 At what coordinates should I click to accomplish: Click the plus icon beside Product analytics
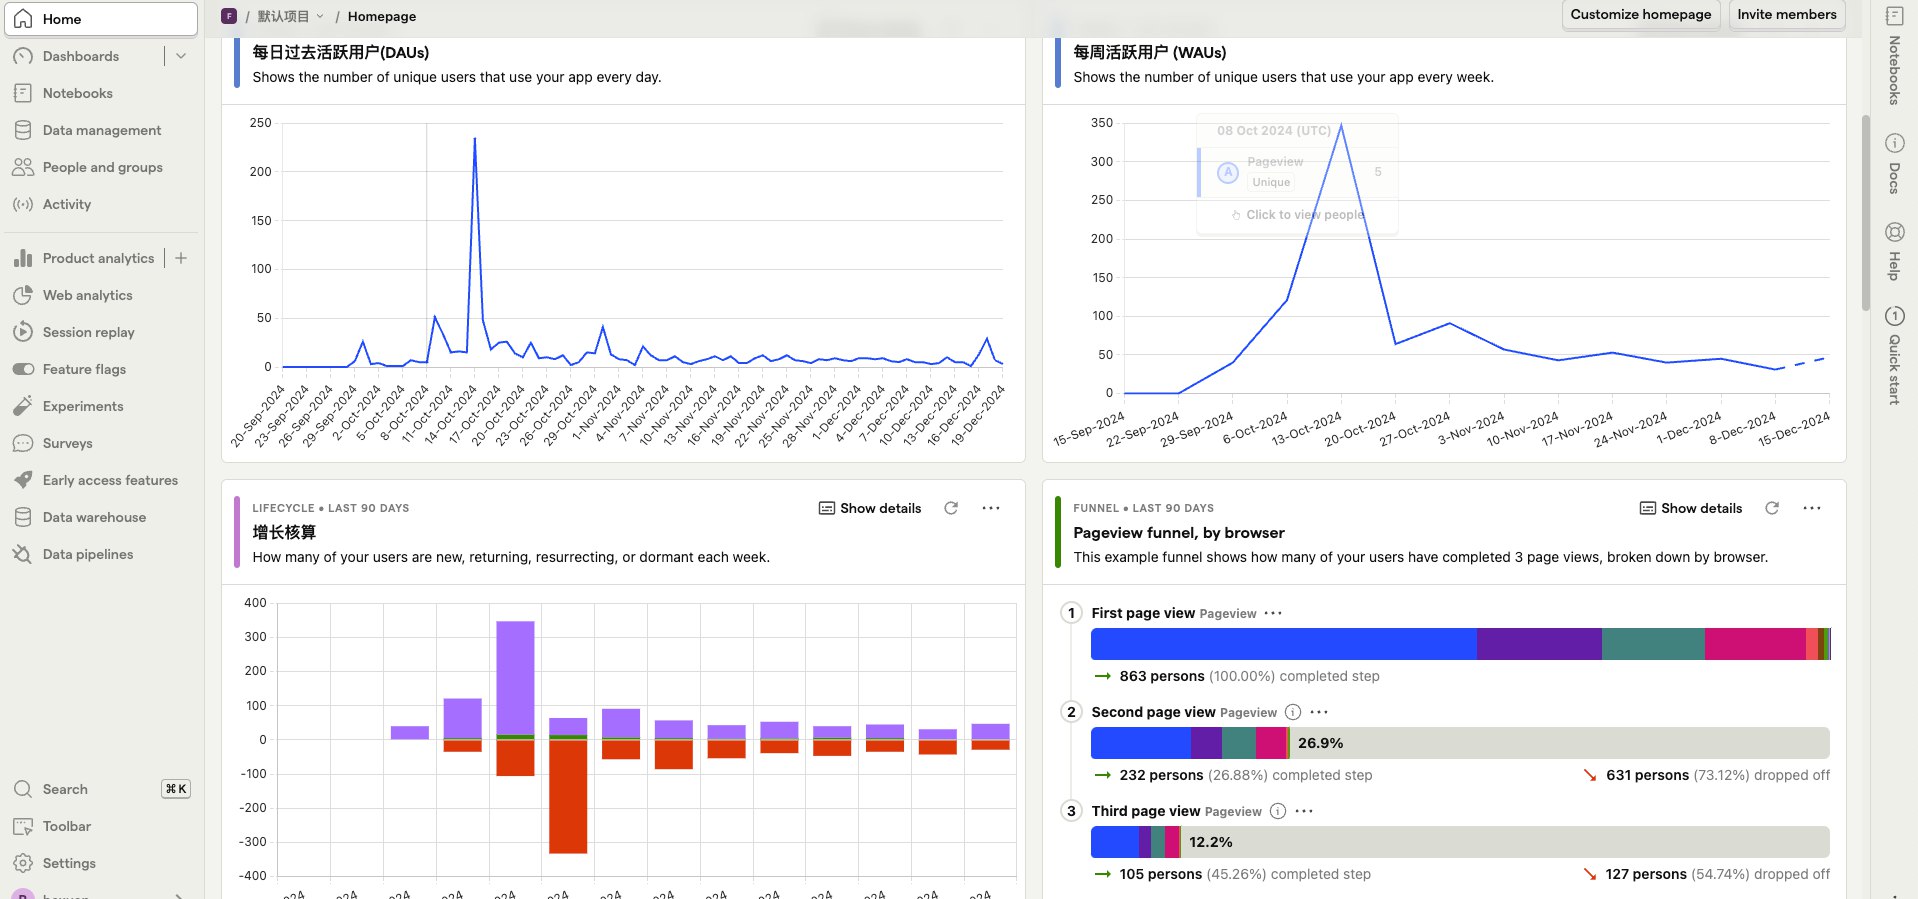point(181,258)
